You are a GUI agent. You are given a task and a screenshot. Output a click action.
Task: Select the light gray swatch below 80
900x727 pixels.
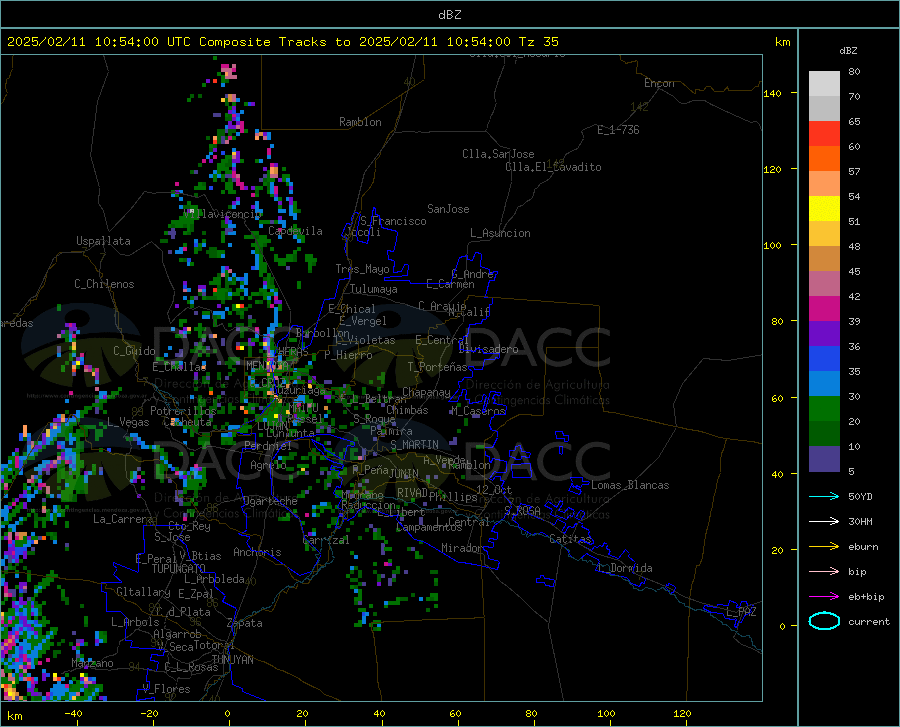pos(824,84)
